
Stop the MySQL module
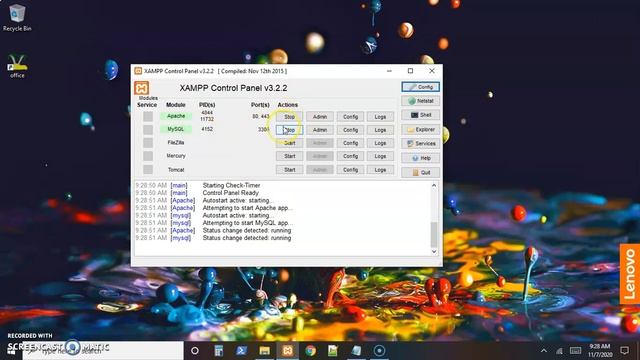289,130
